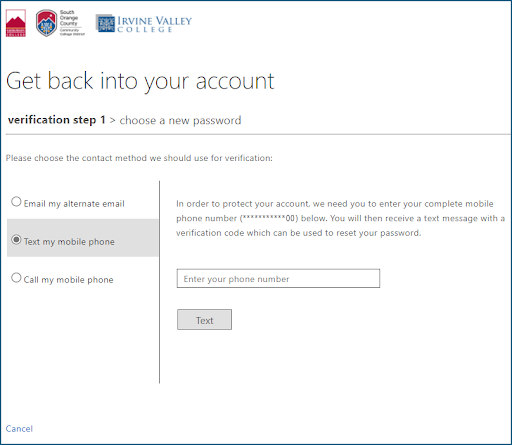Click the 'verification step 1' breadcrumb
The image size is (512, 445).
(57, 120)
